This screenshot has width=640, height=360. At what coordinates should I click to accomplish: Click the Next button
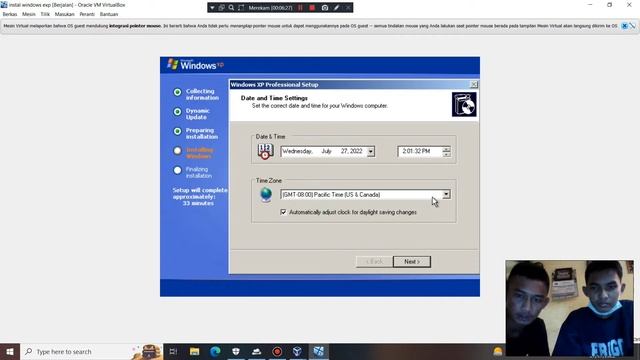point(411,262)
